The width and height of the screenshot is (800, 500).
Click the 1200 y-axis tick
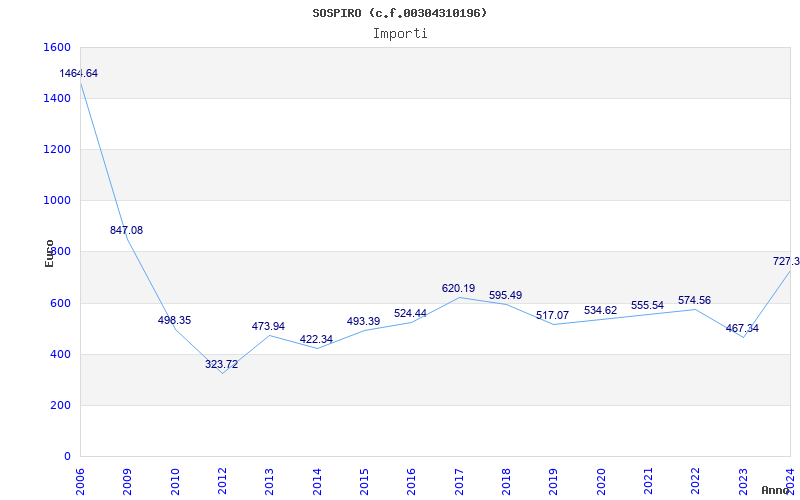coord(57,149)
